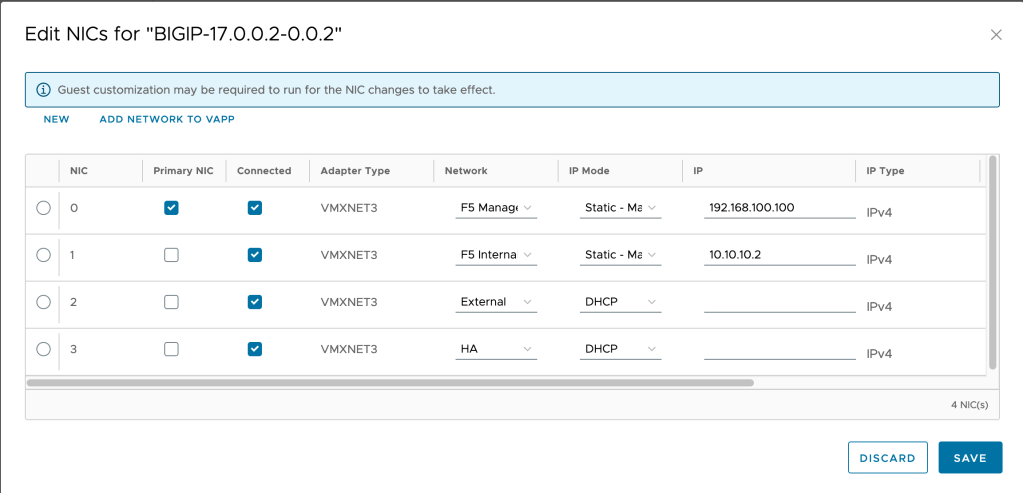Close the Edit NICs dialog
Image resolution: width=1023 pixels, height=493 pixels.
click(x=995, y=35)
